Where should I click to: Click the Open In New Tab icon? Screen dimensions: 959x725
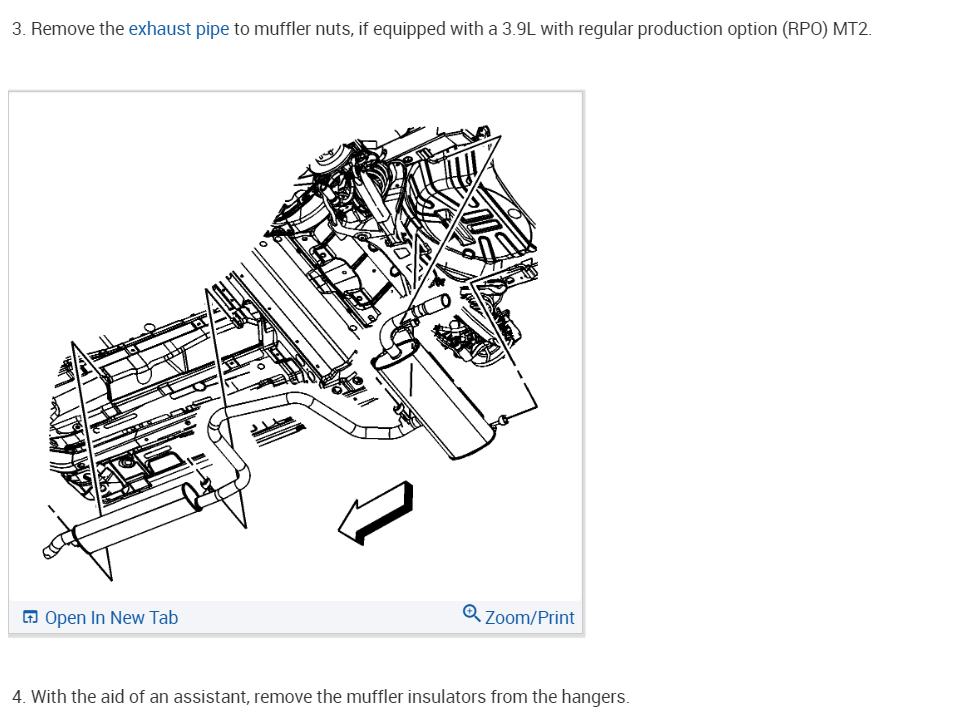pos(30,617)
